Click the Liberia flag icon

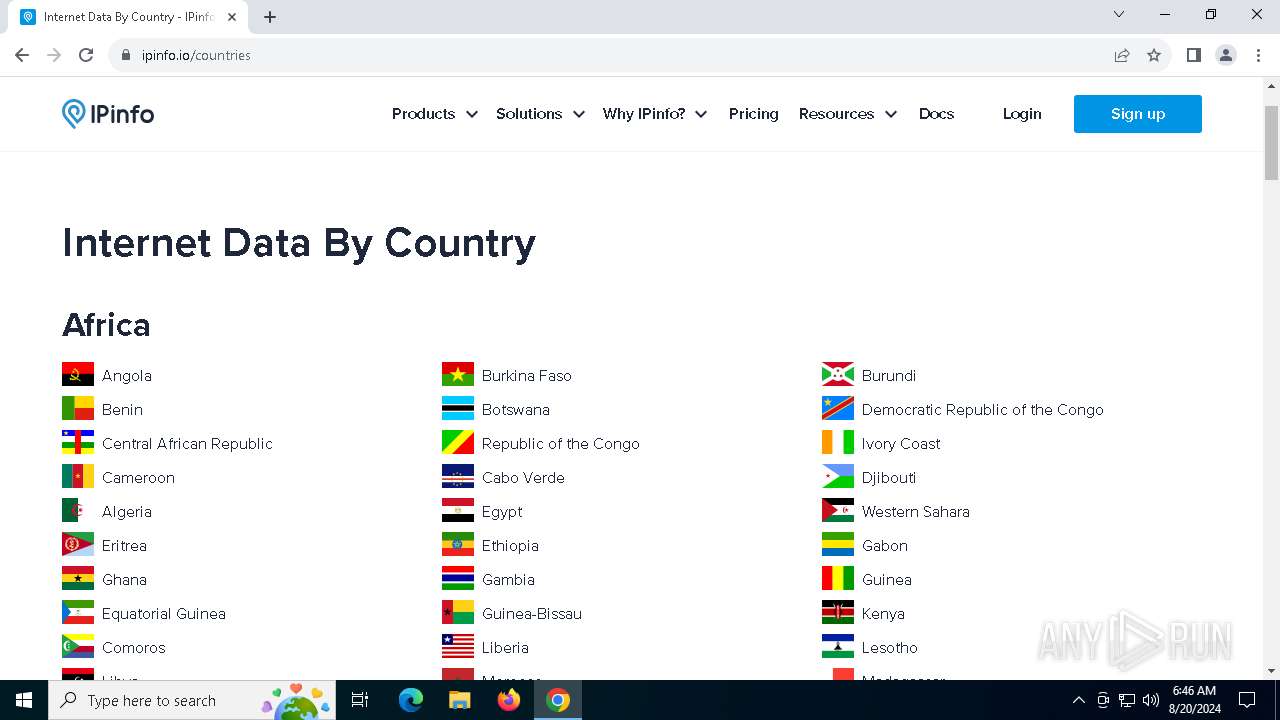coord(458,647)
